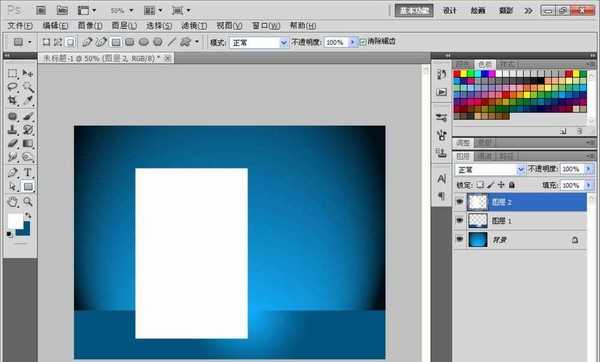Screen dimensions: 600x362
Task: Open the Filter menu
Action: pos(194,26)
